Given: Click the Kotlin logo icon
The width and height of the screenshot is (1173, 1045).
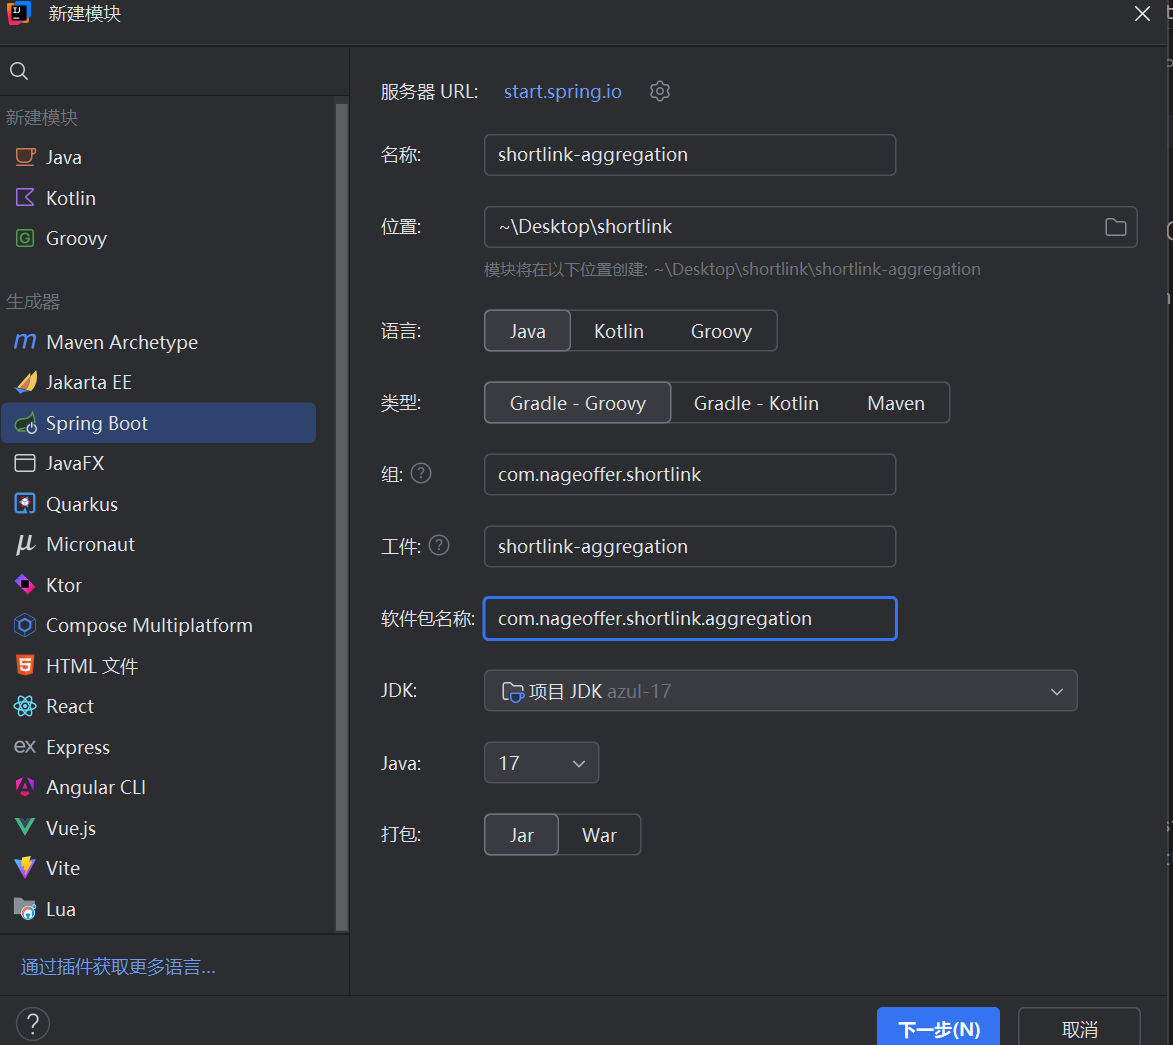Looking at the screenshot, I should (25, 197).
